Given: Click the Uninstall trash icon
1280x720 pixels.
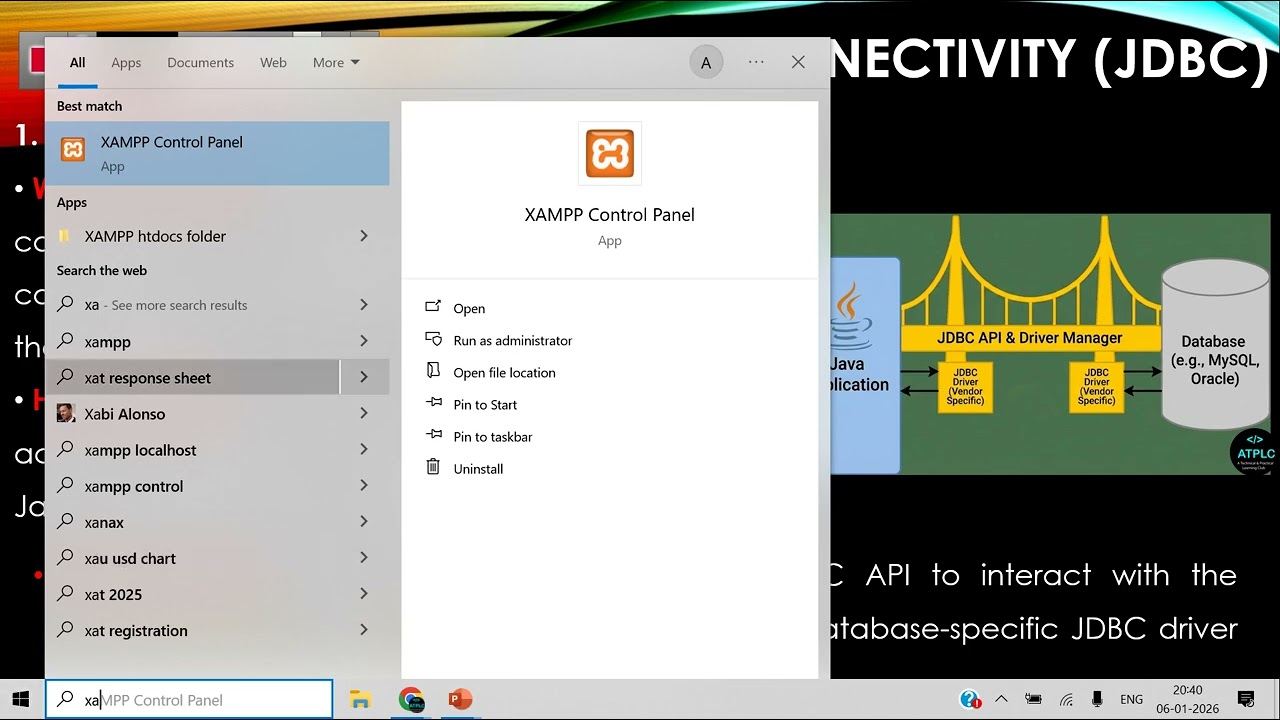Looking at the screenshot, I should coord(433,467).
